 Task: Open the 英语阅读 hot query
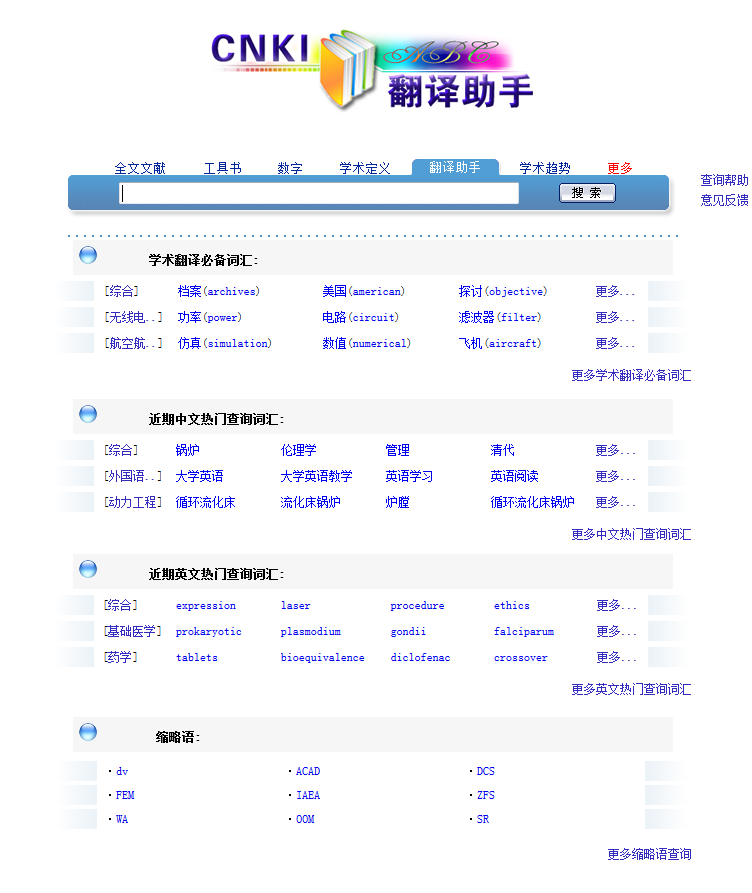(x=514, y=476)
